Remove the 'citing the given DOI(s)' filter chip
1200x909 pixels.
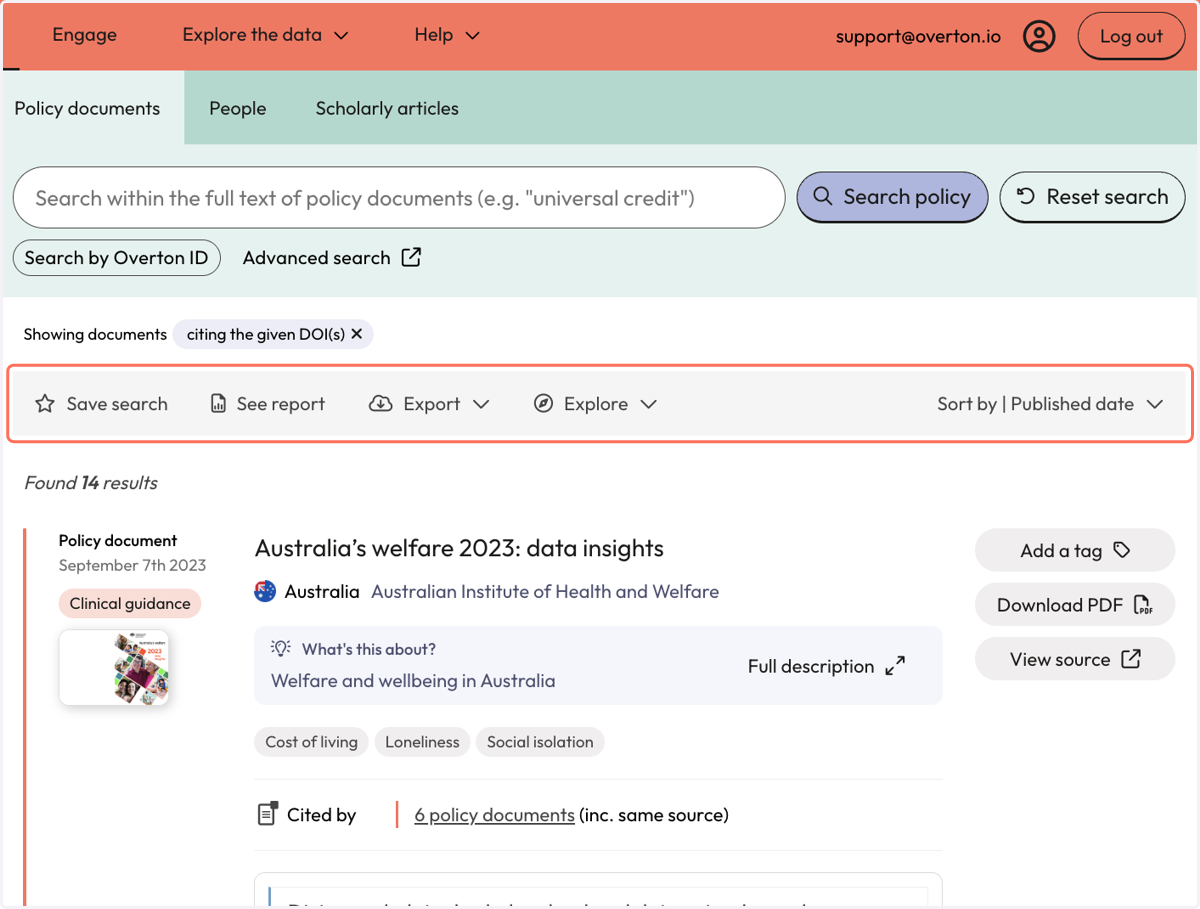pos(356,334)
